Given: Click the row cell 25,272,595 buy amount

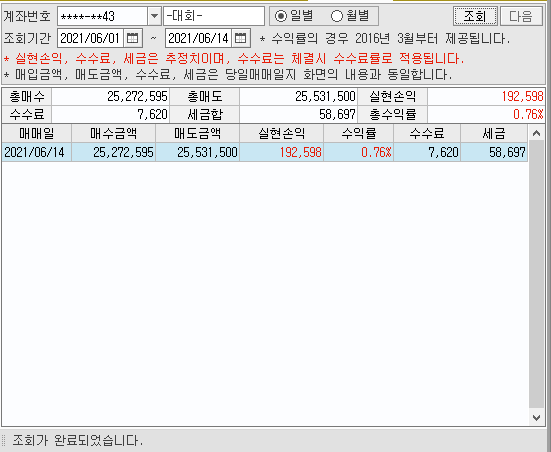Looking at the screenshot, I should [x=114, y=152].
